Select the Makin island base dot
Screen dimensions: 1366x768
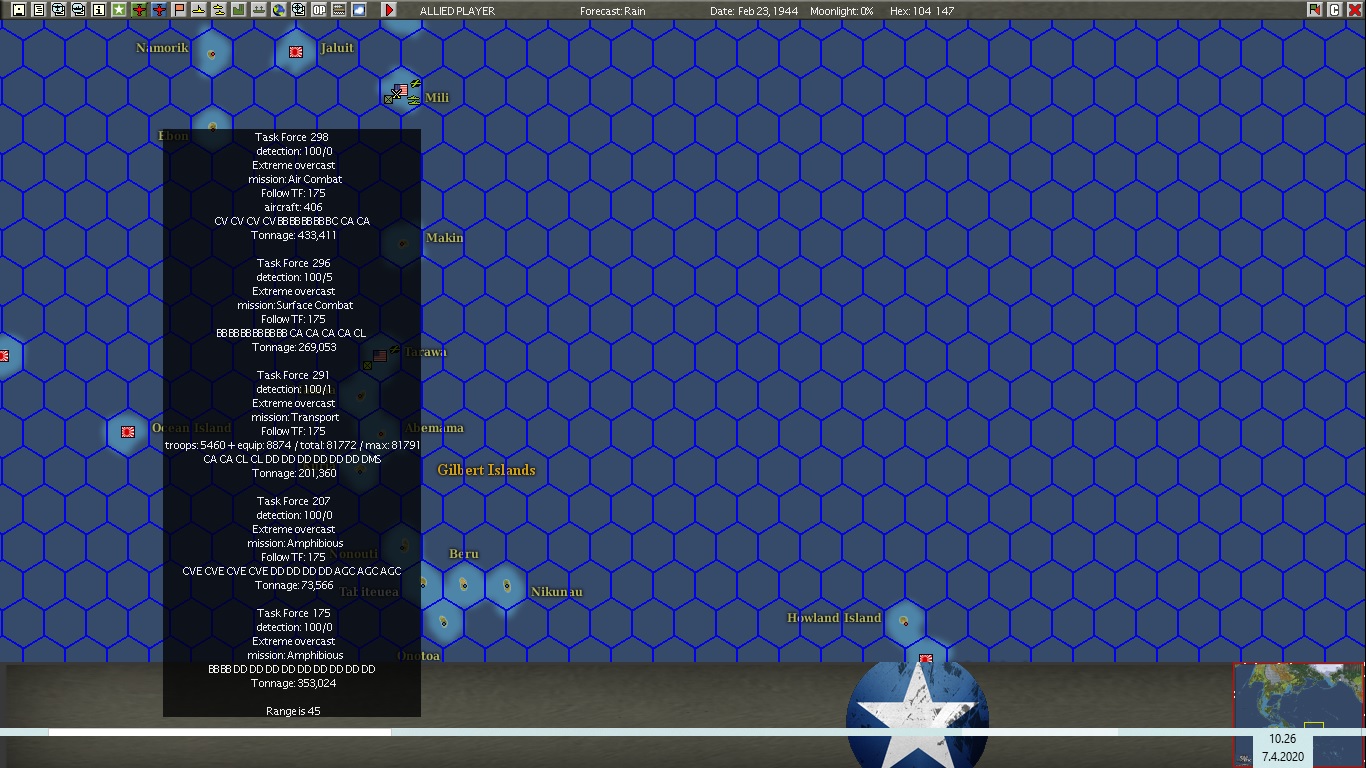pyautogui.click(x=403, y=243)
